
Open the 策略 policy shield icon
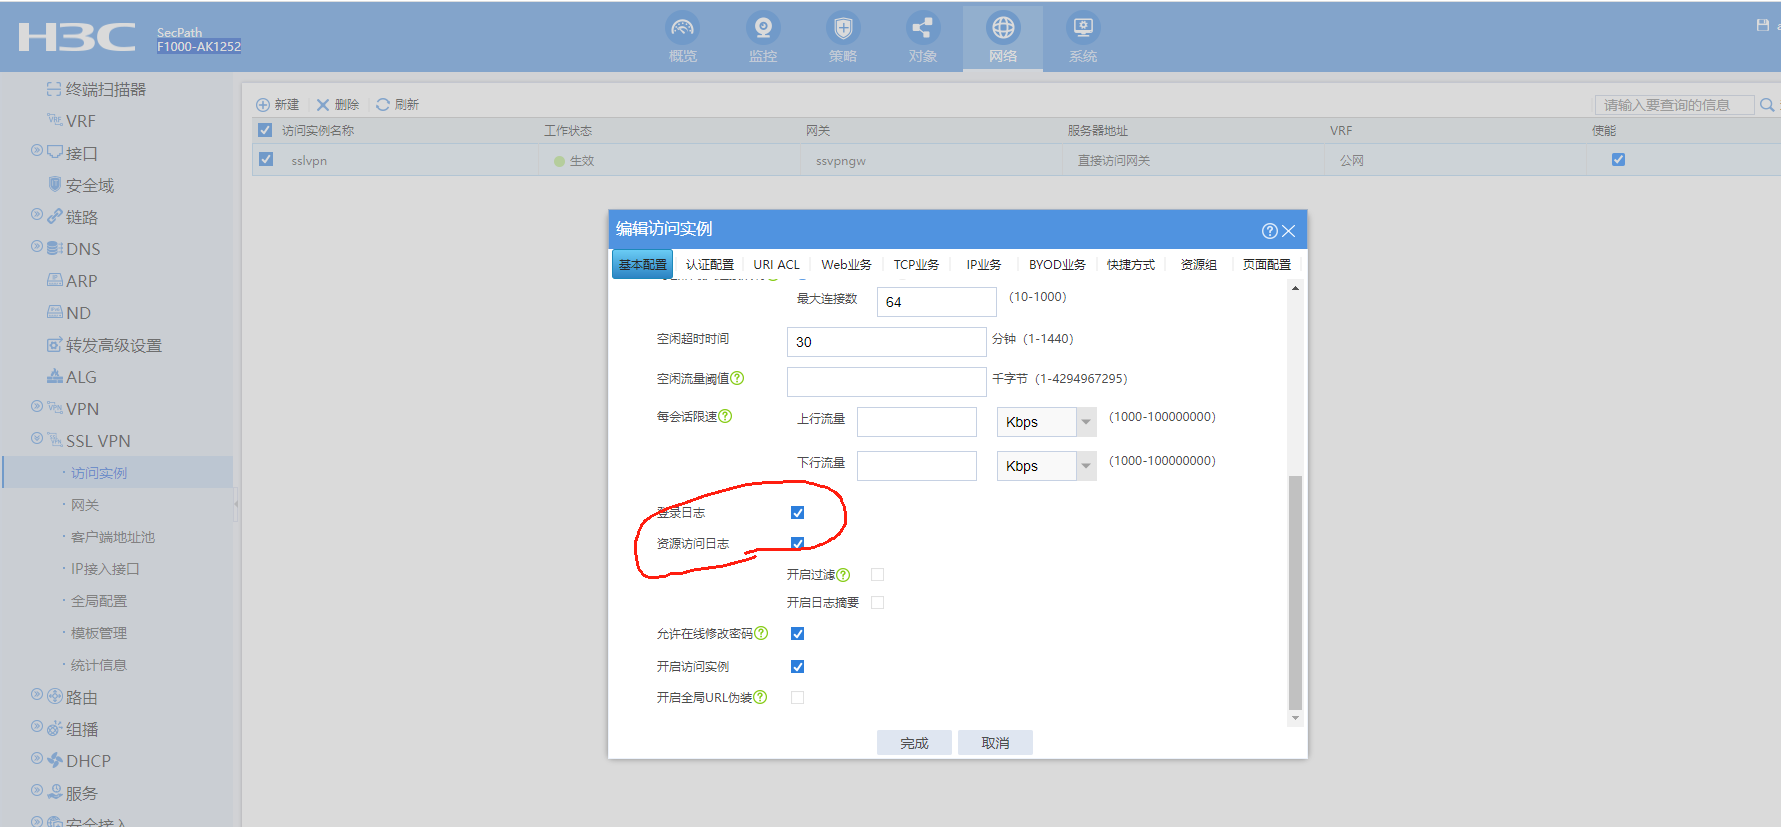(843, 28)
